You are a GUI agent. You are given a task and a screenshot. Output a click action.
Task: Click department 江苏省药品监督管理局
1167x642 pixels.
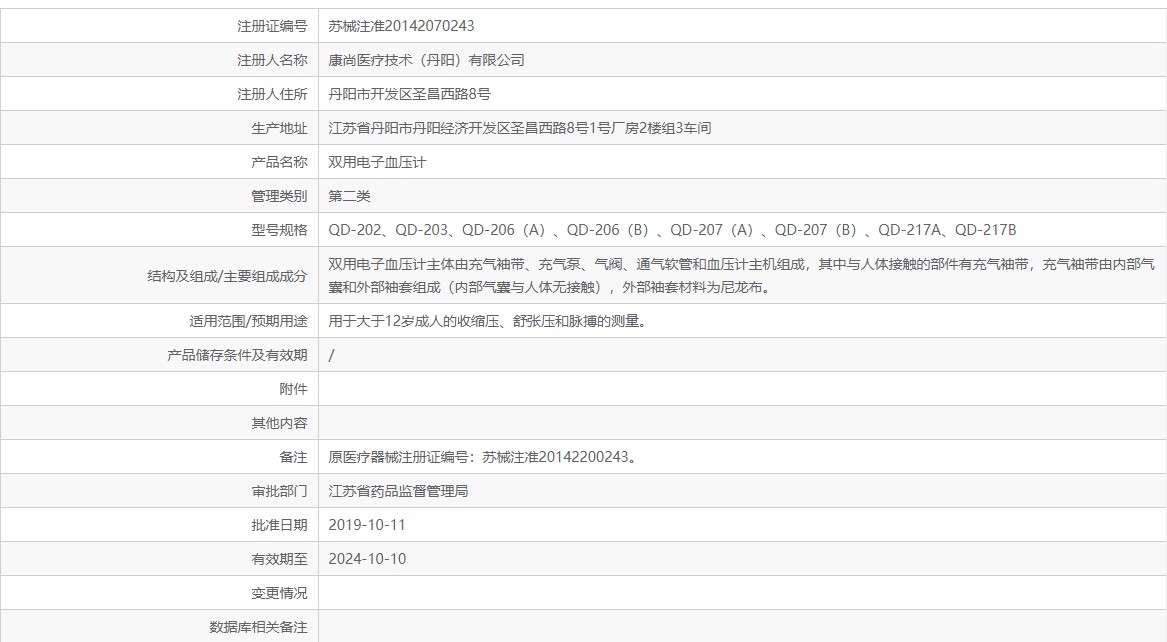coord(398,491)
